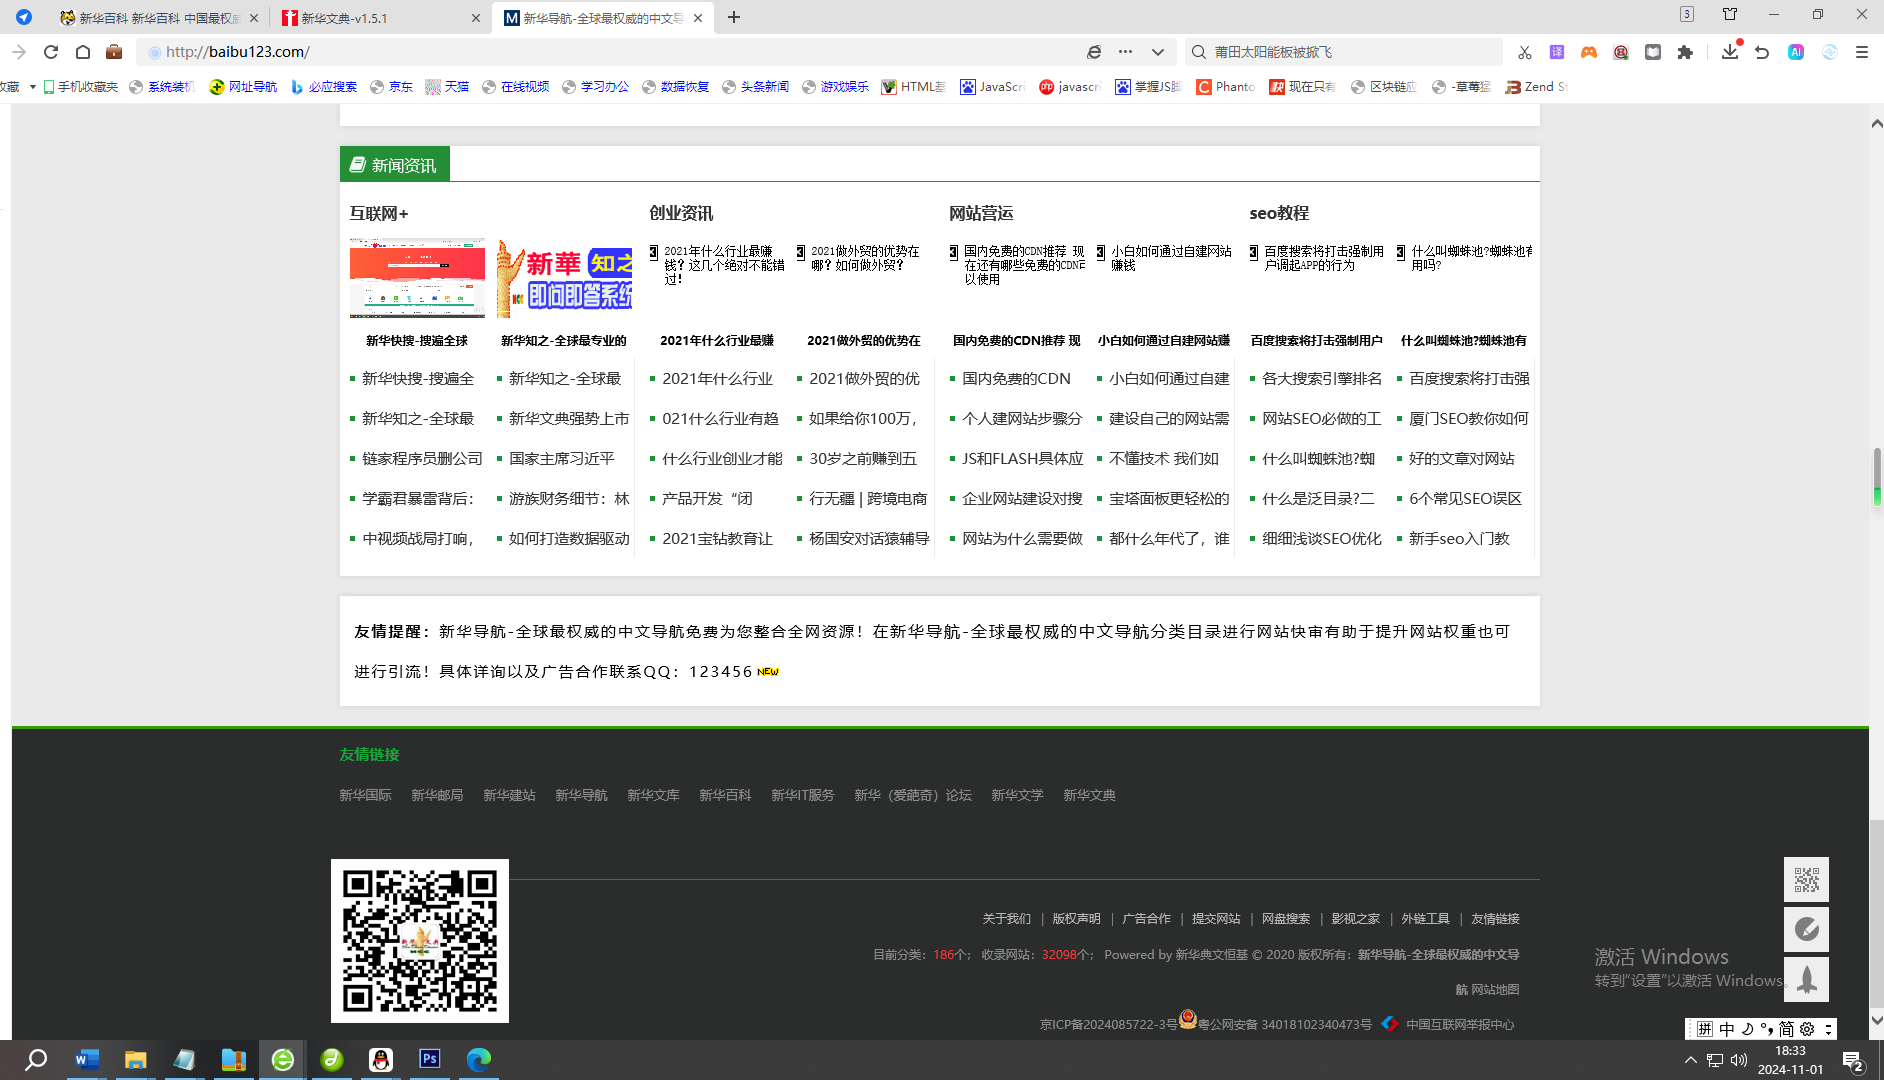
Task: Expand the address bar dropdown chevron
Action: (x=1158, y=52)
